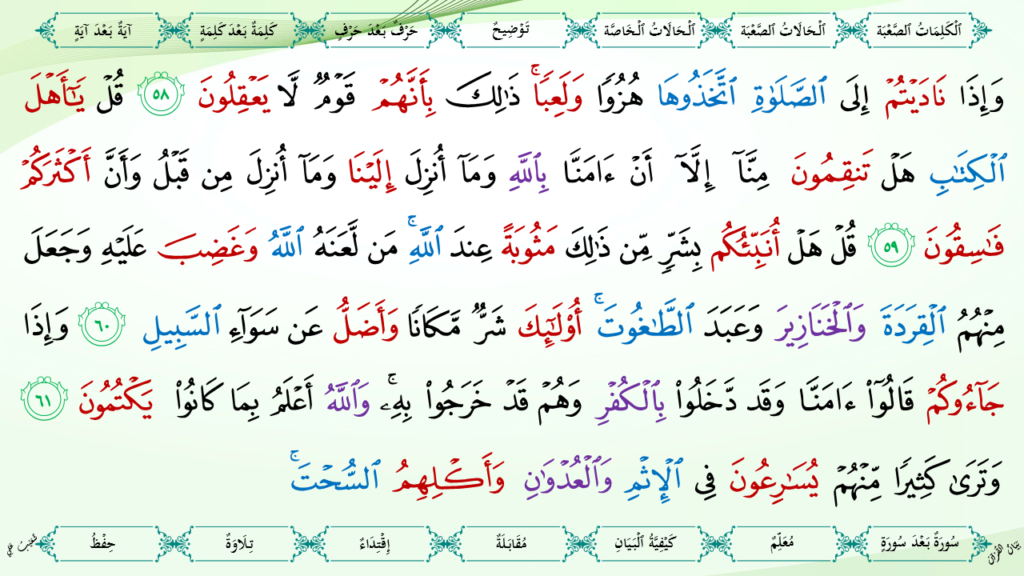Click the معلم button
This screenshot has width=1024, height=576.
(x=782, y=543)
